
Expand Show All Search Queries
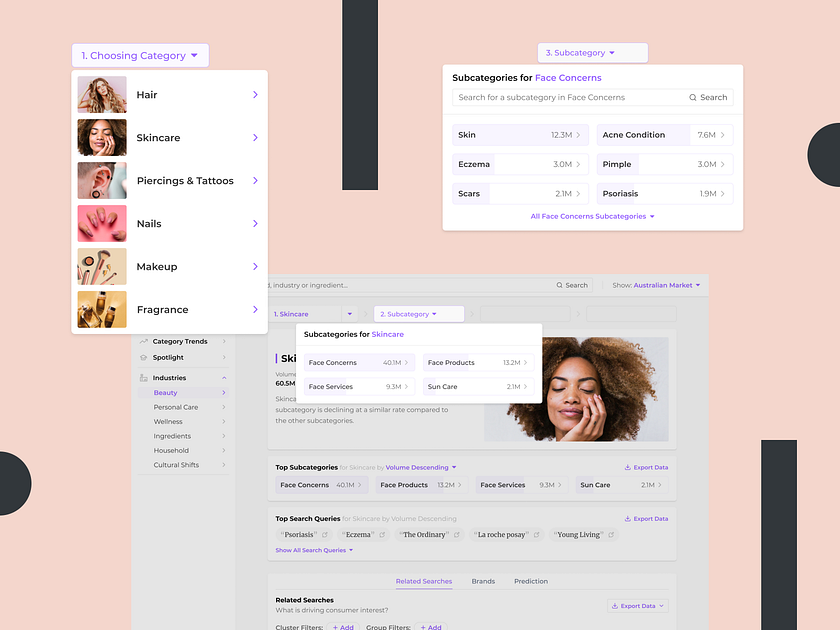(309, 550)
